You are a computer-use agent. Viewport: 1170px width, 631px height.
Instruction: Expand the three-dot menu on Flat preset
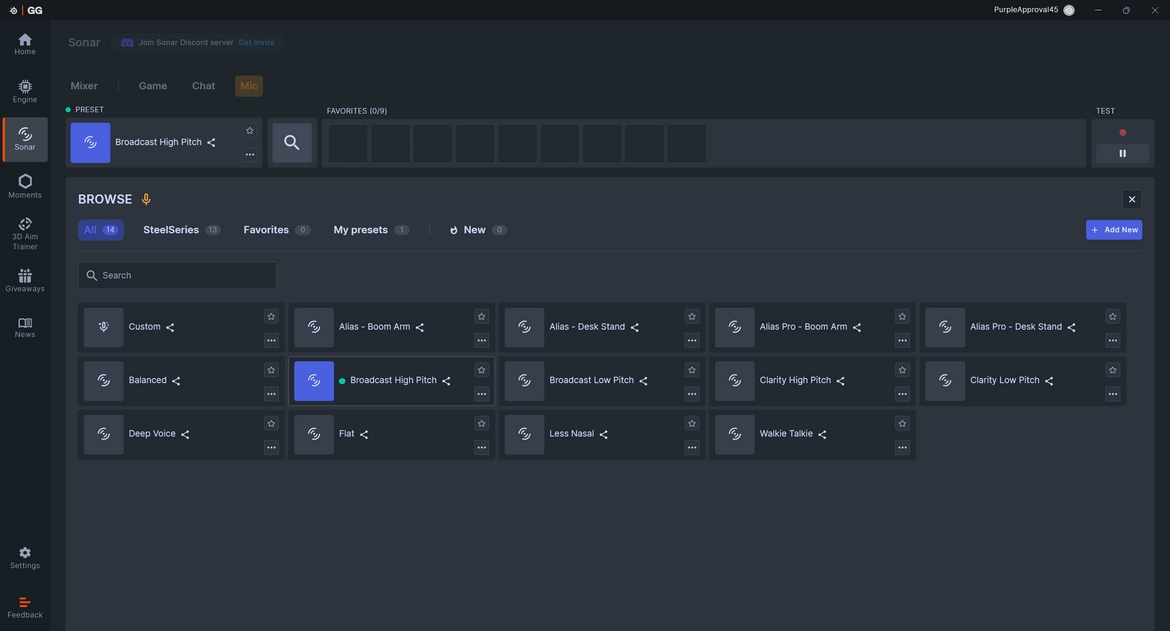click(481, 448)
